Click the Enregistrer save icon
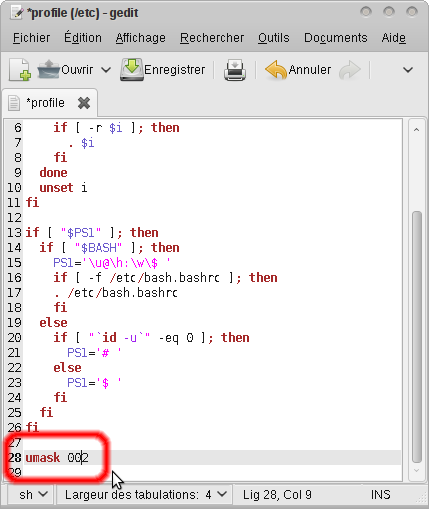The height and width of the screenshot is (509, 429). (x=132, y=69)
